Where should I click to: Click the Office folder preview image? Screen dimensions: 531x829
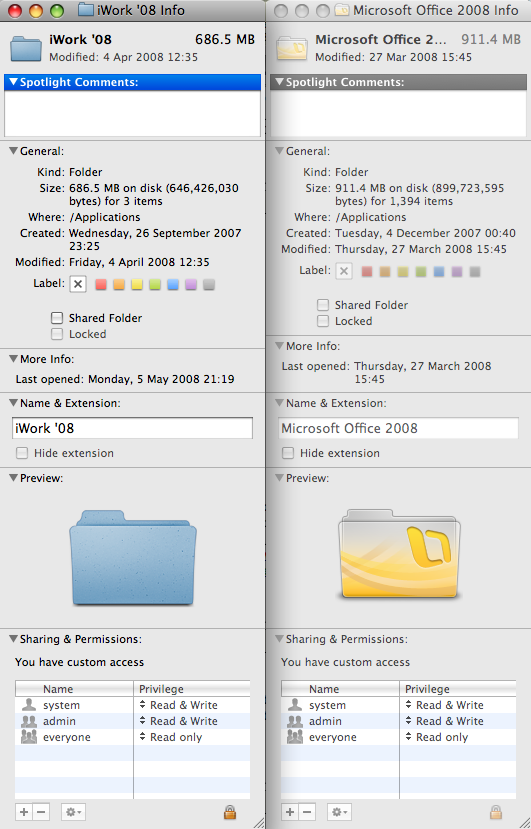[399, 554]
